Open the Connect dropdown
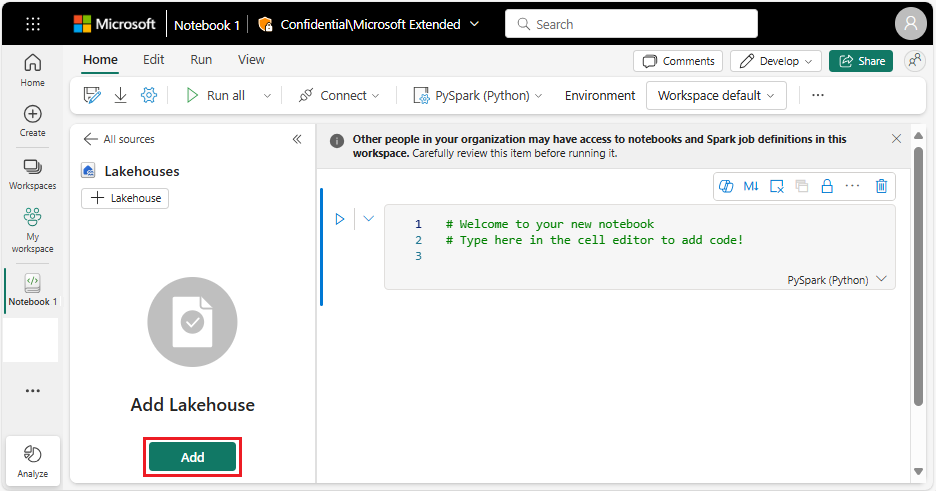This screenshot has height=491, width=936. click(x=338, y=95)
